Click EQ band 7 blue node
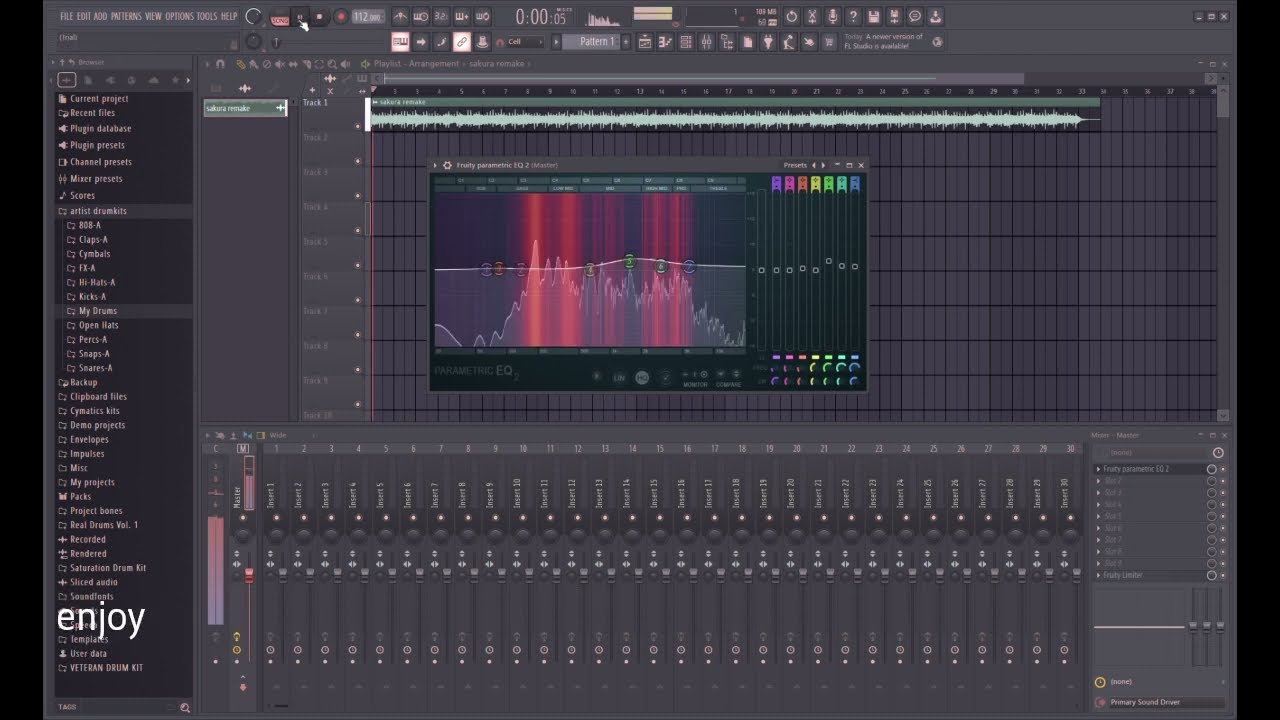The height and width of the screenshot is (720, 1280). (689, 266)
